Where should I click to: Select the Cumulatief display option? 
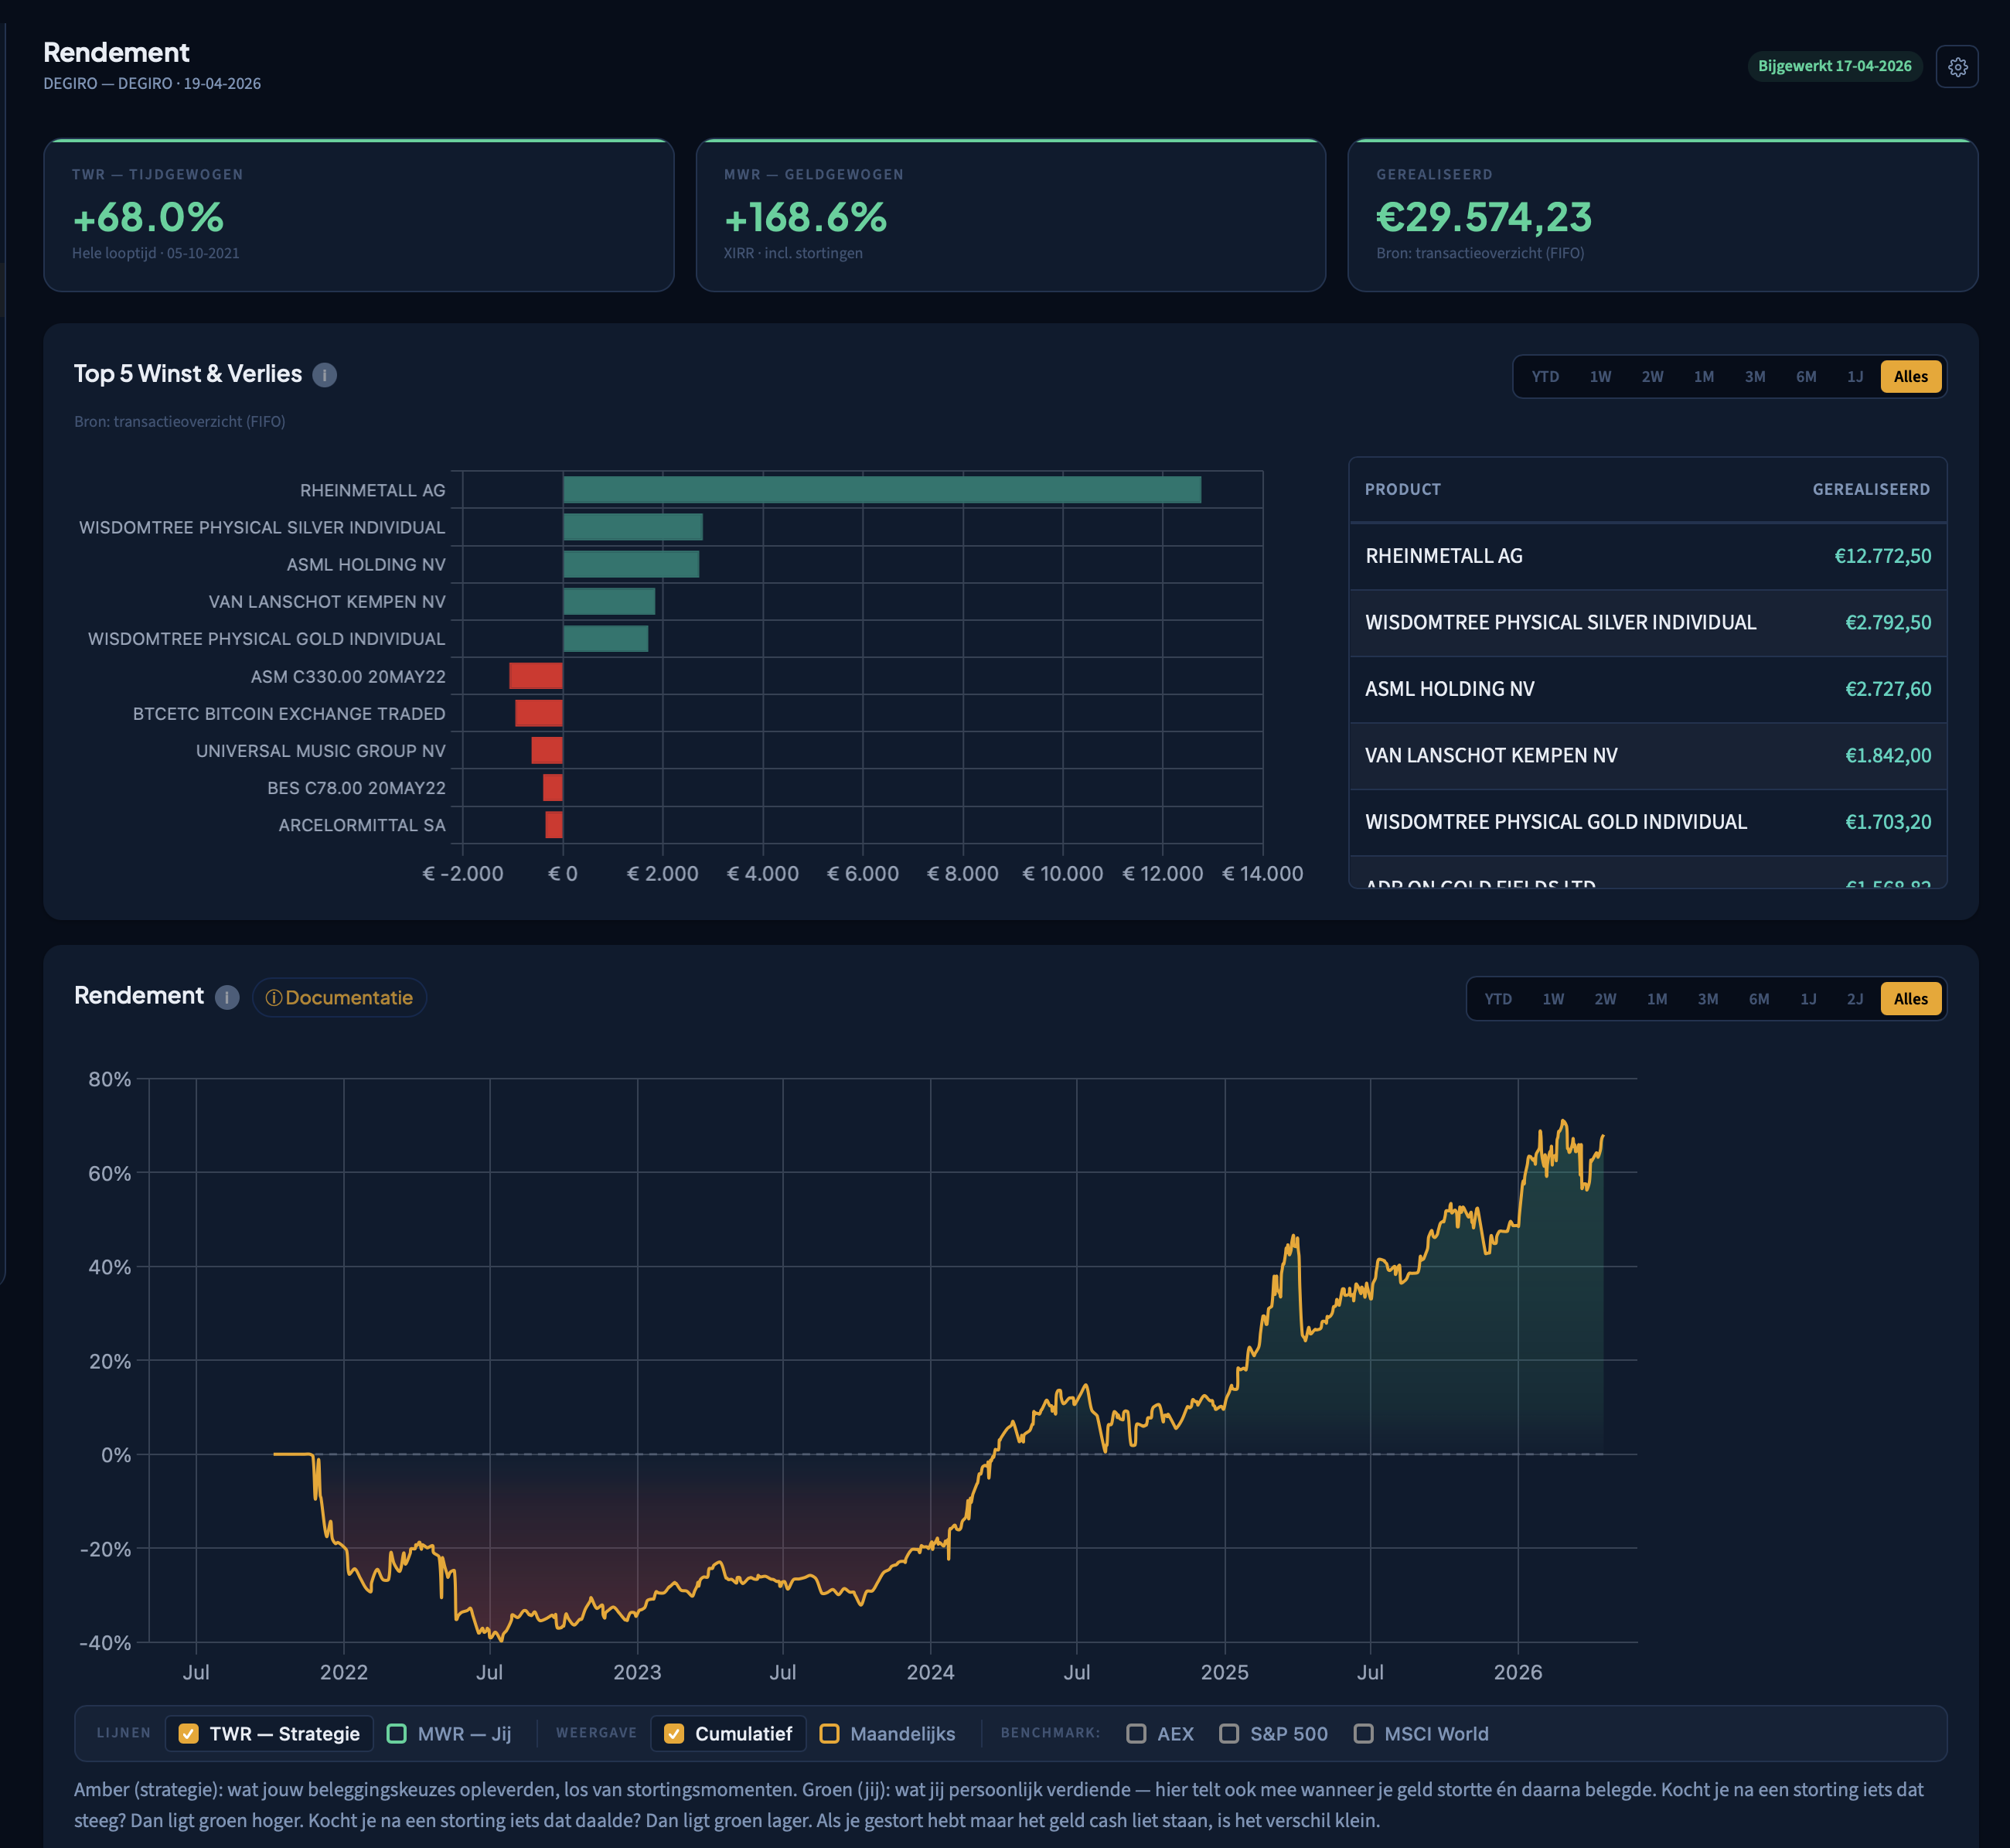(x=675, y=1733)
